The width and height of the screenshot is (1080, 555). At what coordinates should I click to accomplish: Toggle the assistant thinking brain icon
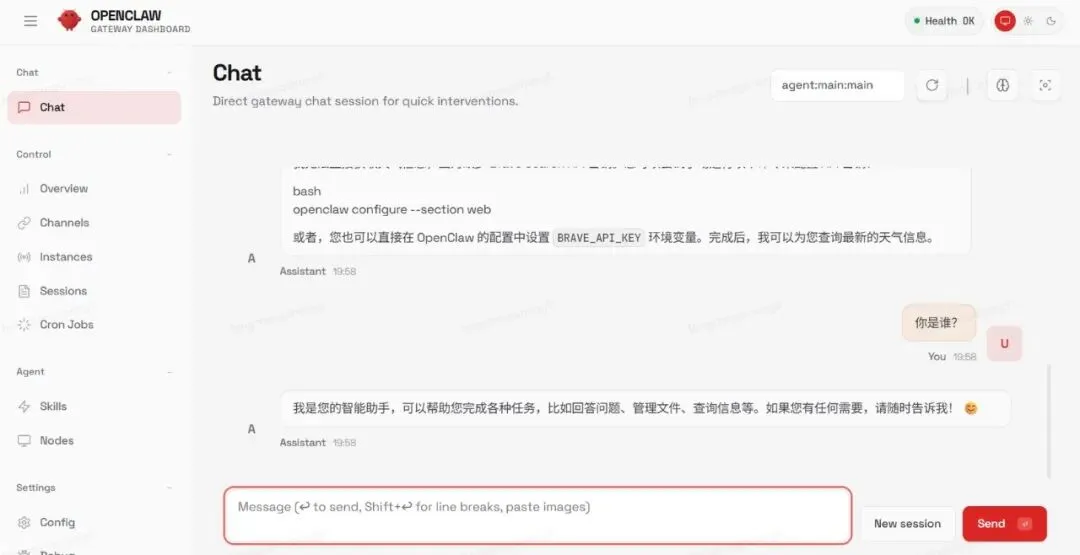(x=1003, y=85)
